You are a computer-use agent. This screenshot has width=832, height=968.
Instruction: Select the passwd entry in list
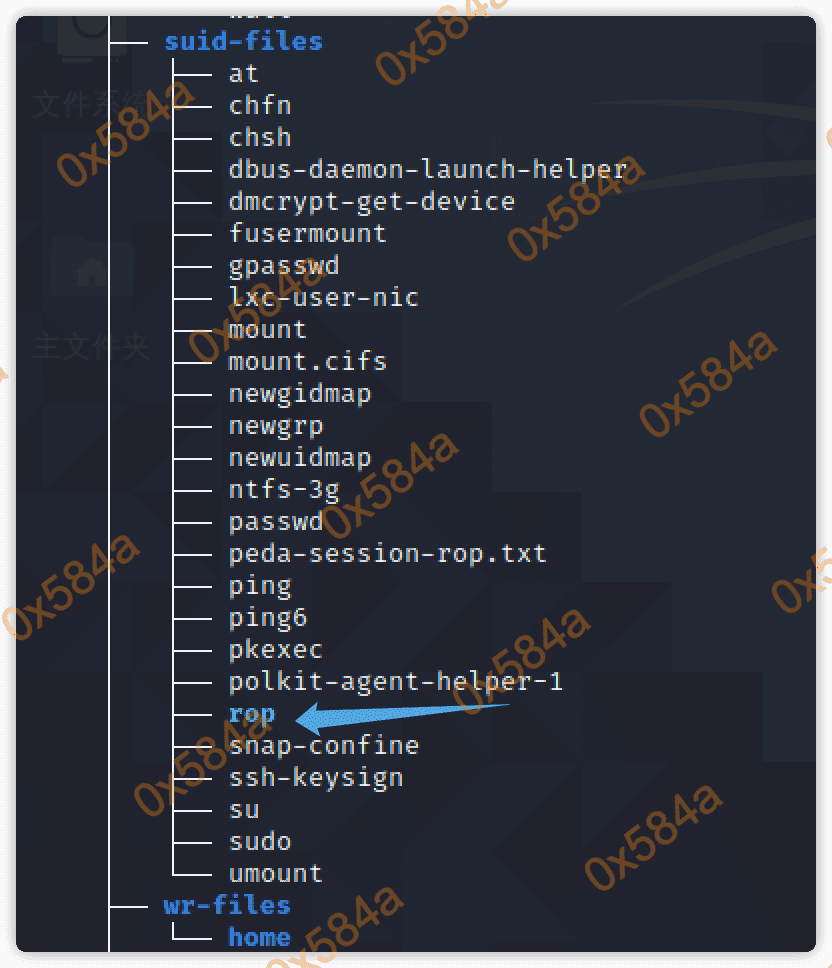(x=275, y=522)
